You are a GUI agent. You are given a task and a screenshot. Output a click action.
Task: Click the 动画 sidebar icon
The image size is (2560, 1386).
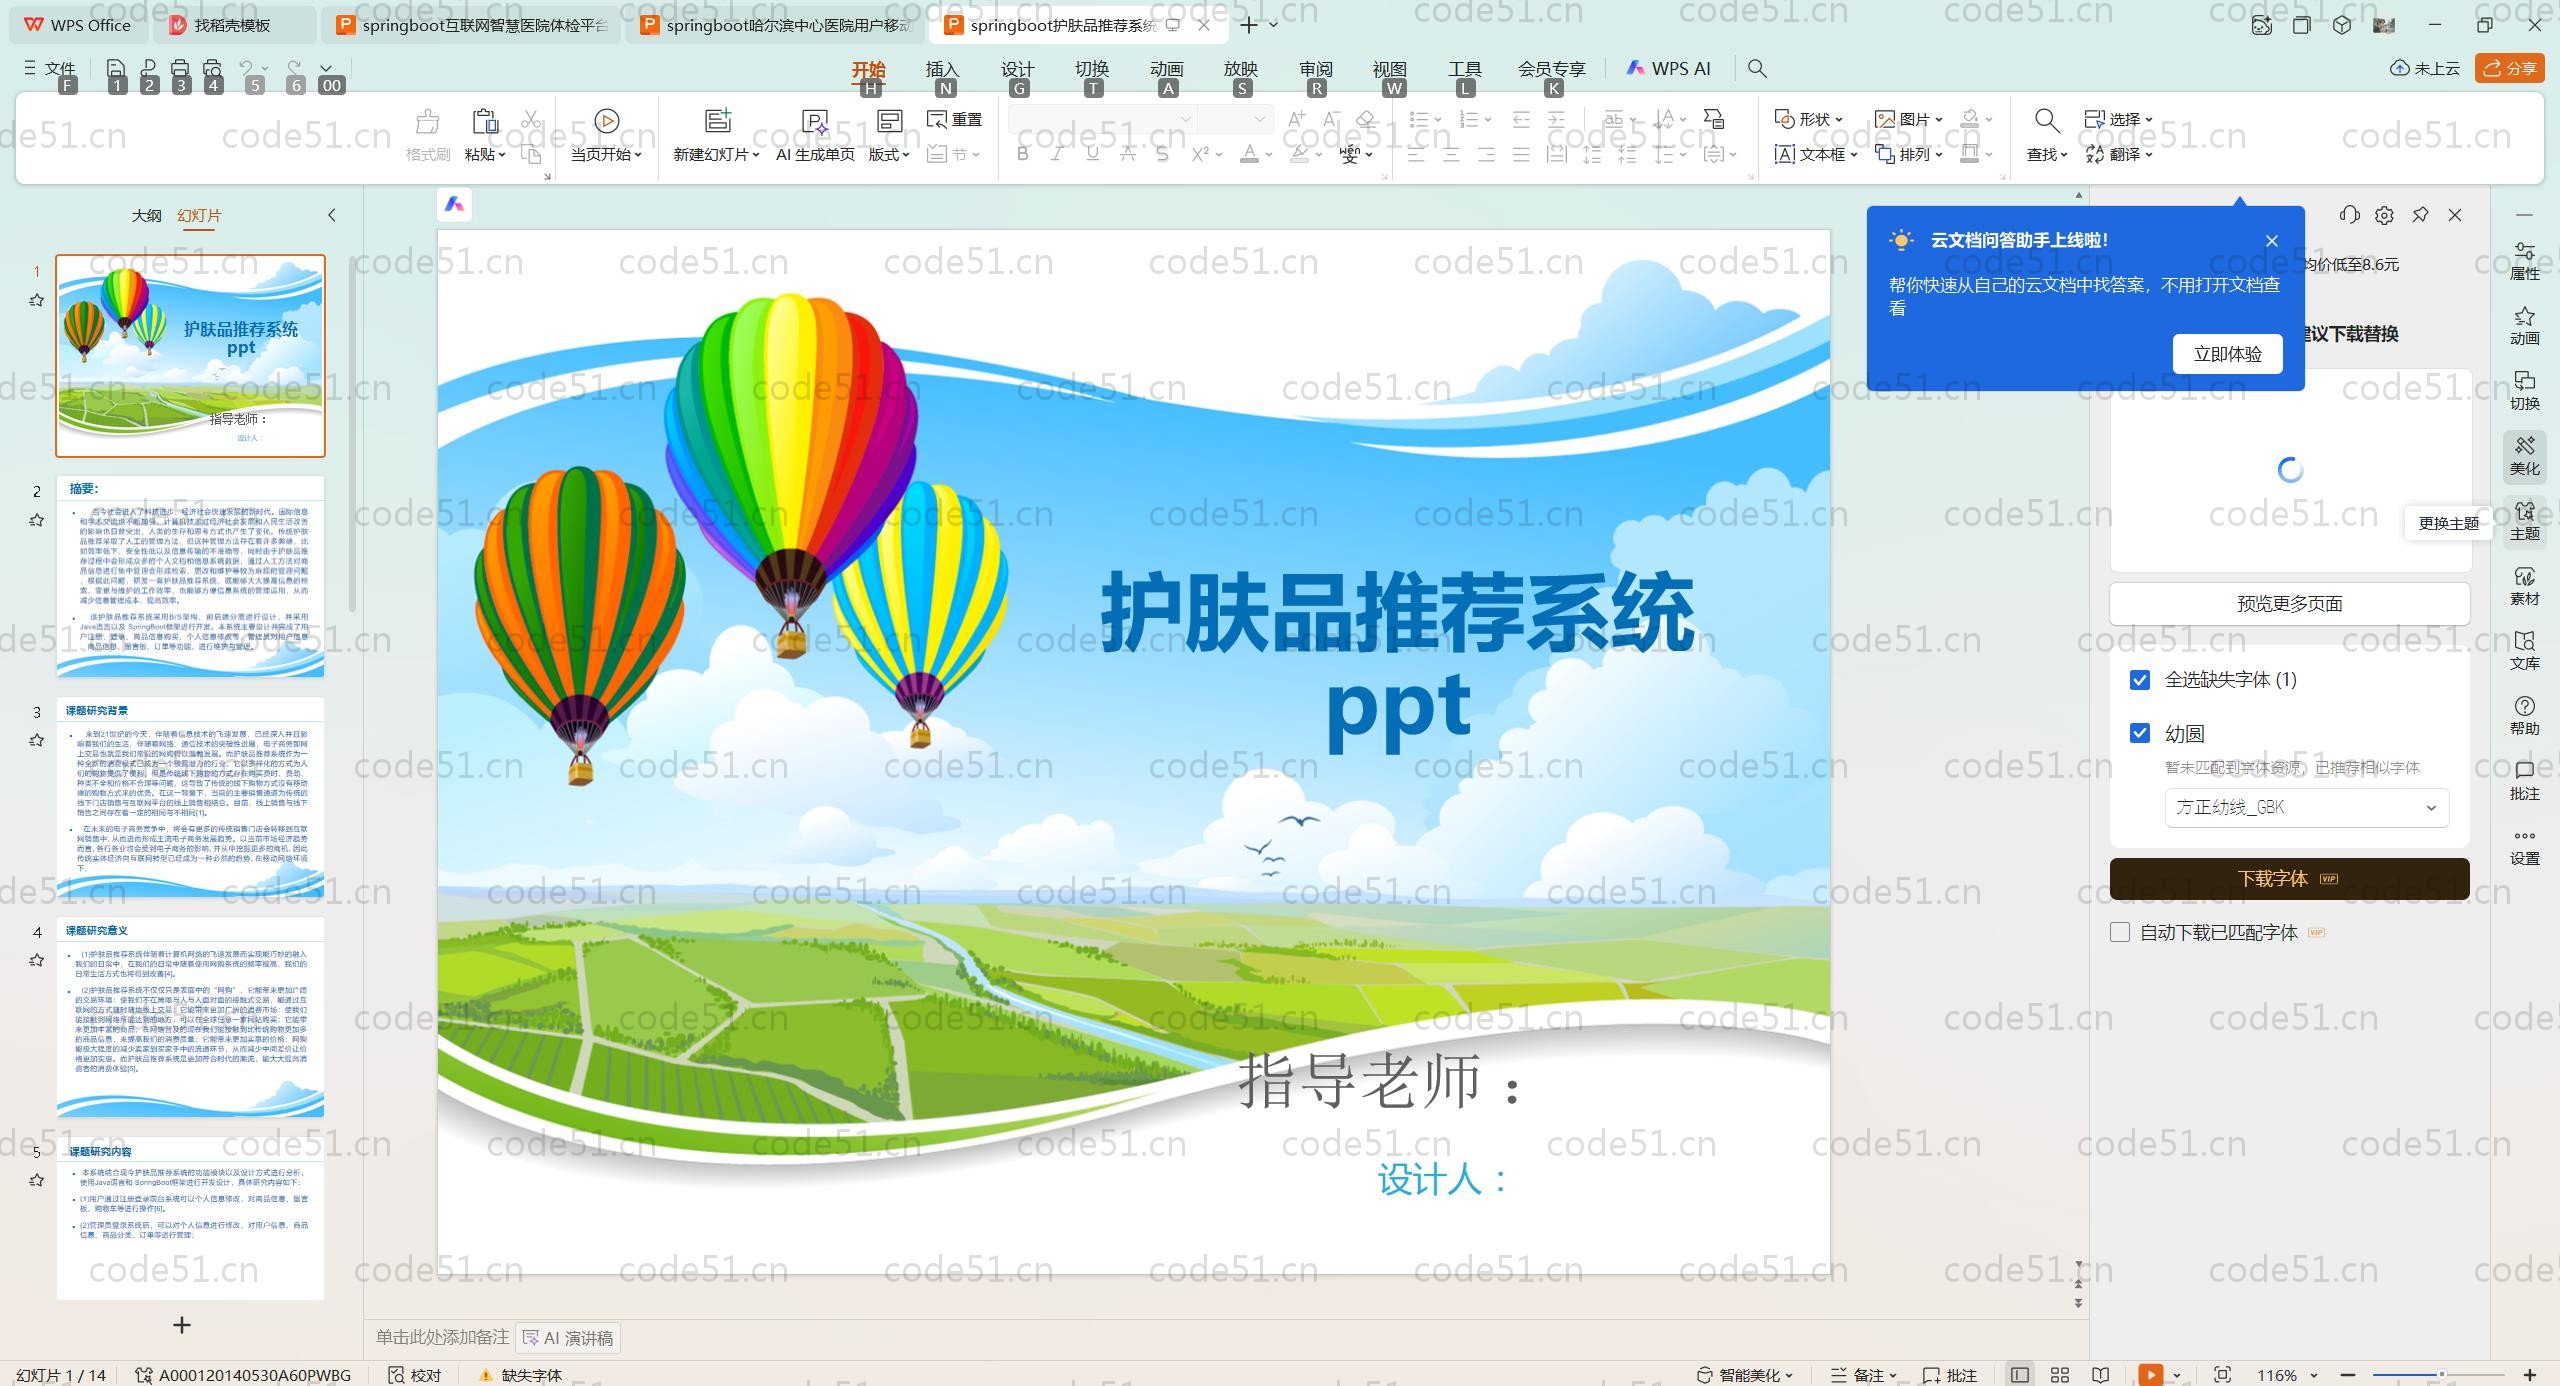tap(2524, 325)
